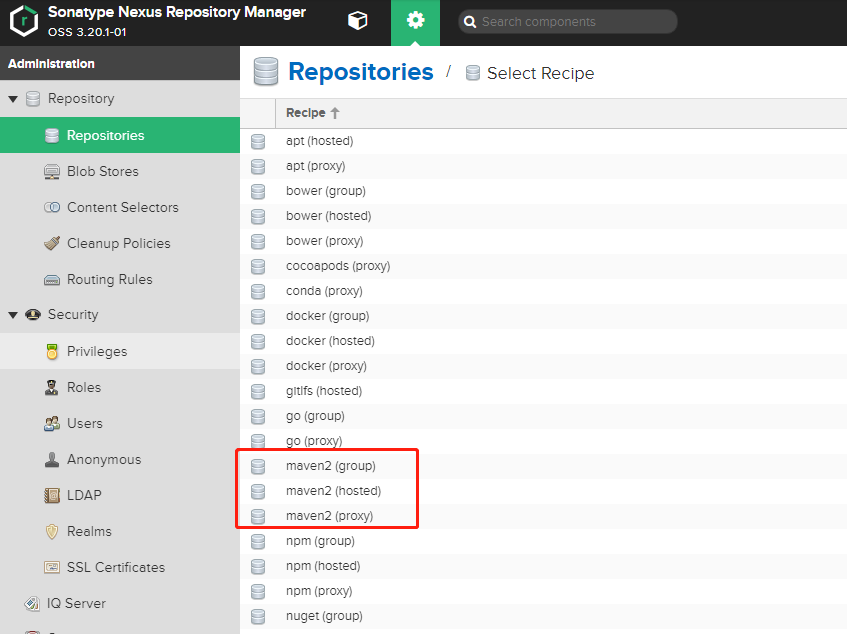
Task: Select the go (proxy) recipe
Action: point(543,441)
